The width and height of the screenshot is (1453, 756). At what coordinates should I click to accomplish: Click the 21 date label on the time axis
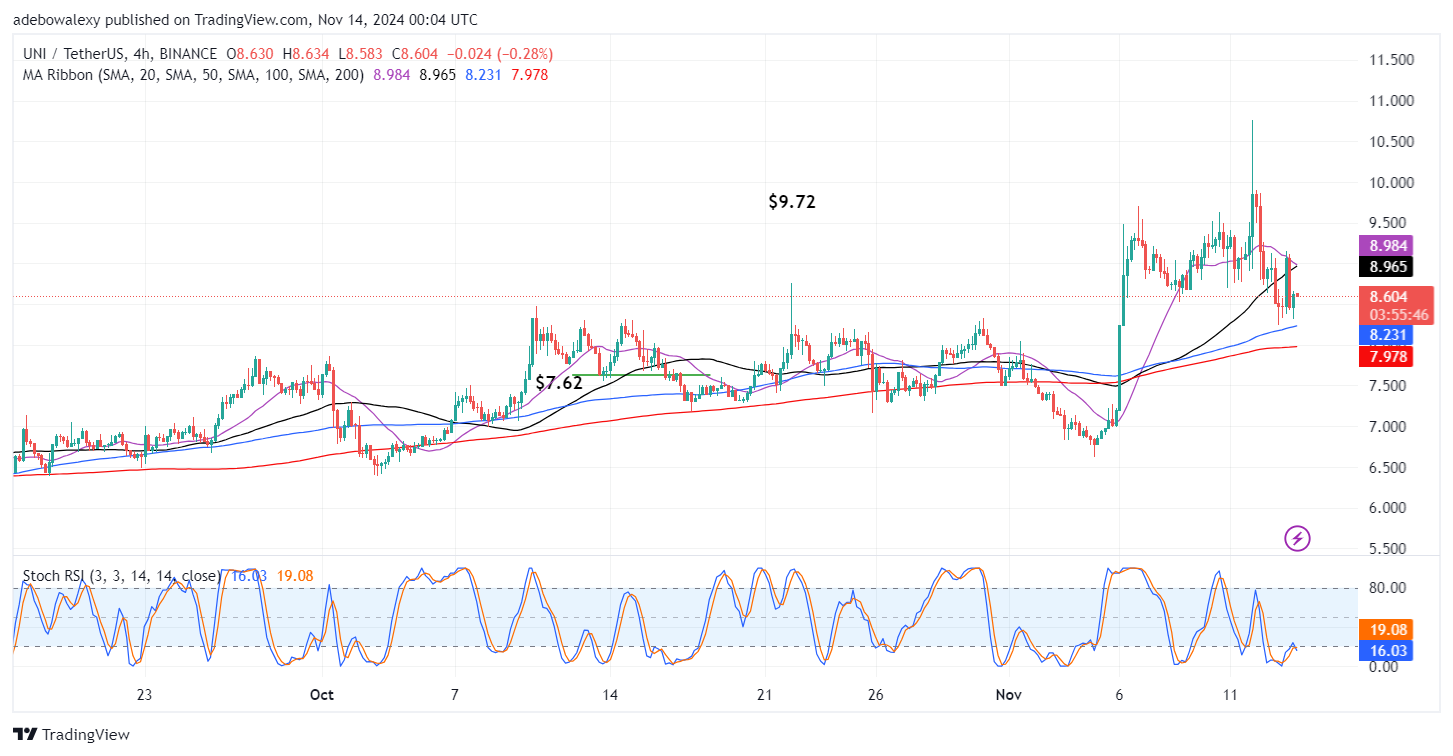click(x=764, y=694)
